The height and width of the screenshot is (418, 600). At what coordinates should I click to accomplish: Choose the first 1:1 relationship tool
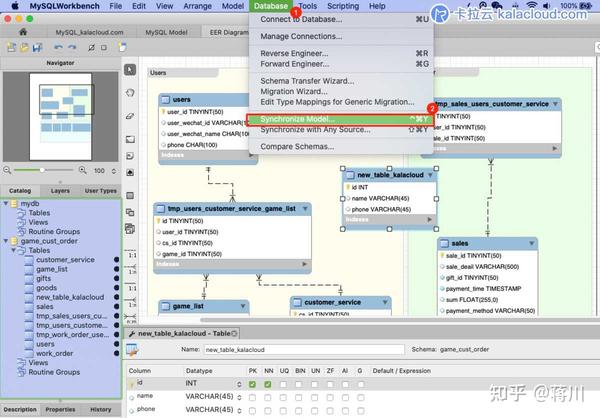tap(131, 255)
